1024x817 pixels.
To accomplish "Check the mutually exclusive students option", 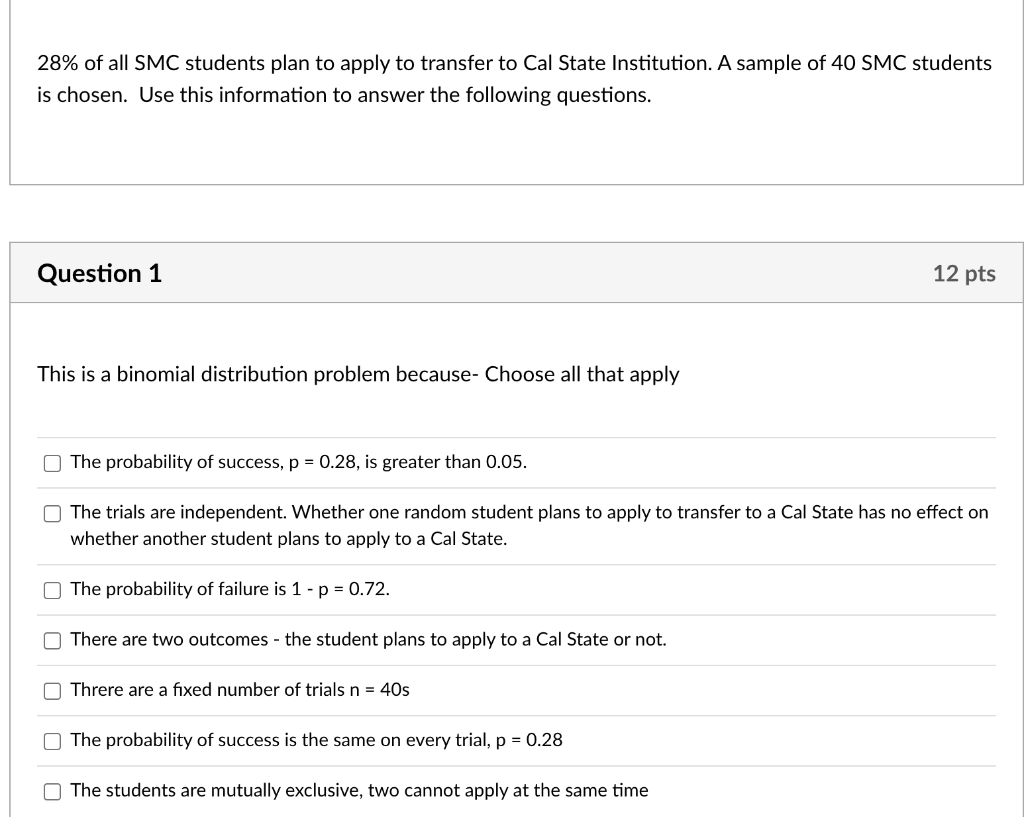I will pyautogui.click(x=52, y=791).
